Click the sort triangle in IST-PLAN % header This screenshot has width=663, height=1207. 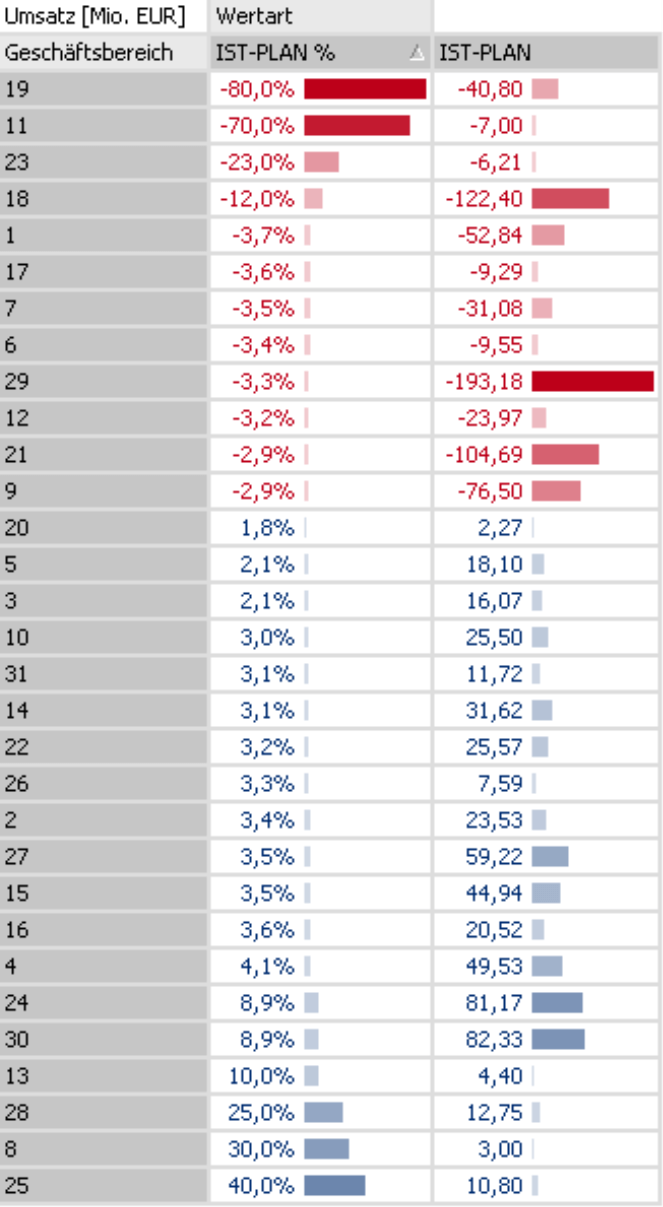(x=417, y=54)
